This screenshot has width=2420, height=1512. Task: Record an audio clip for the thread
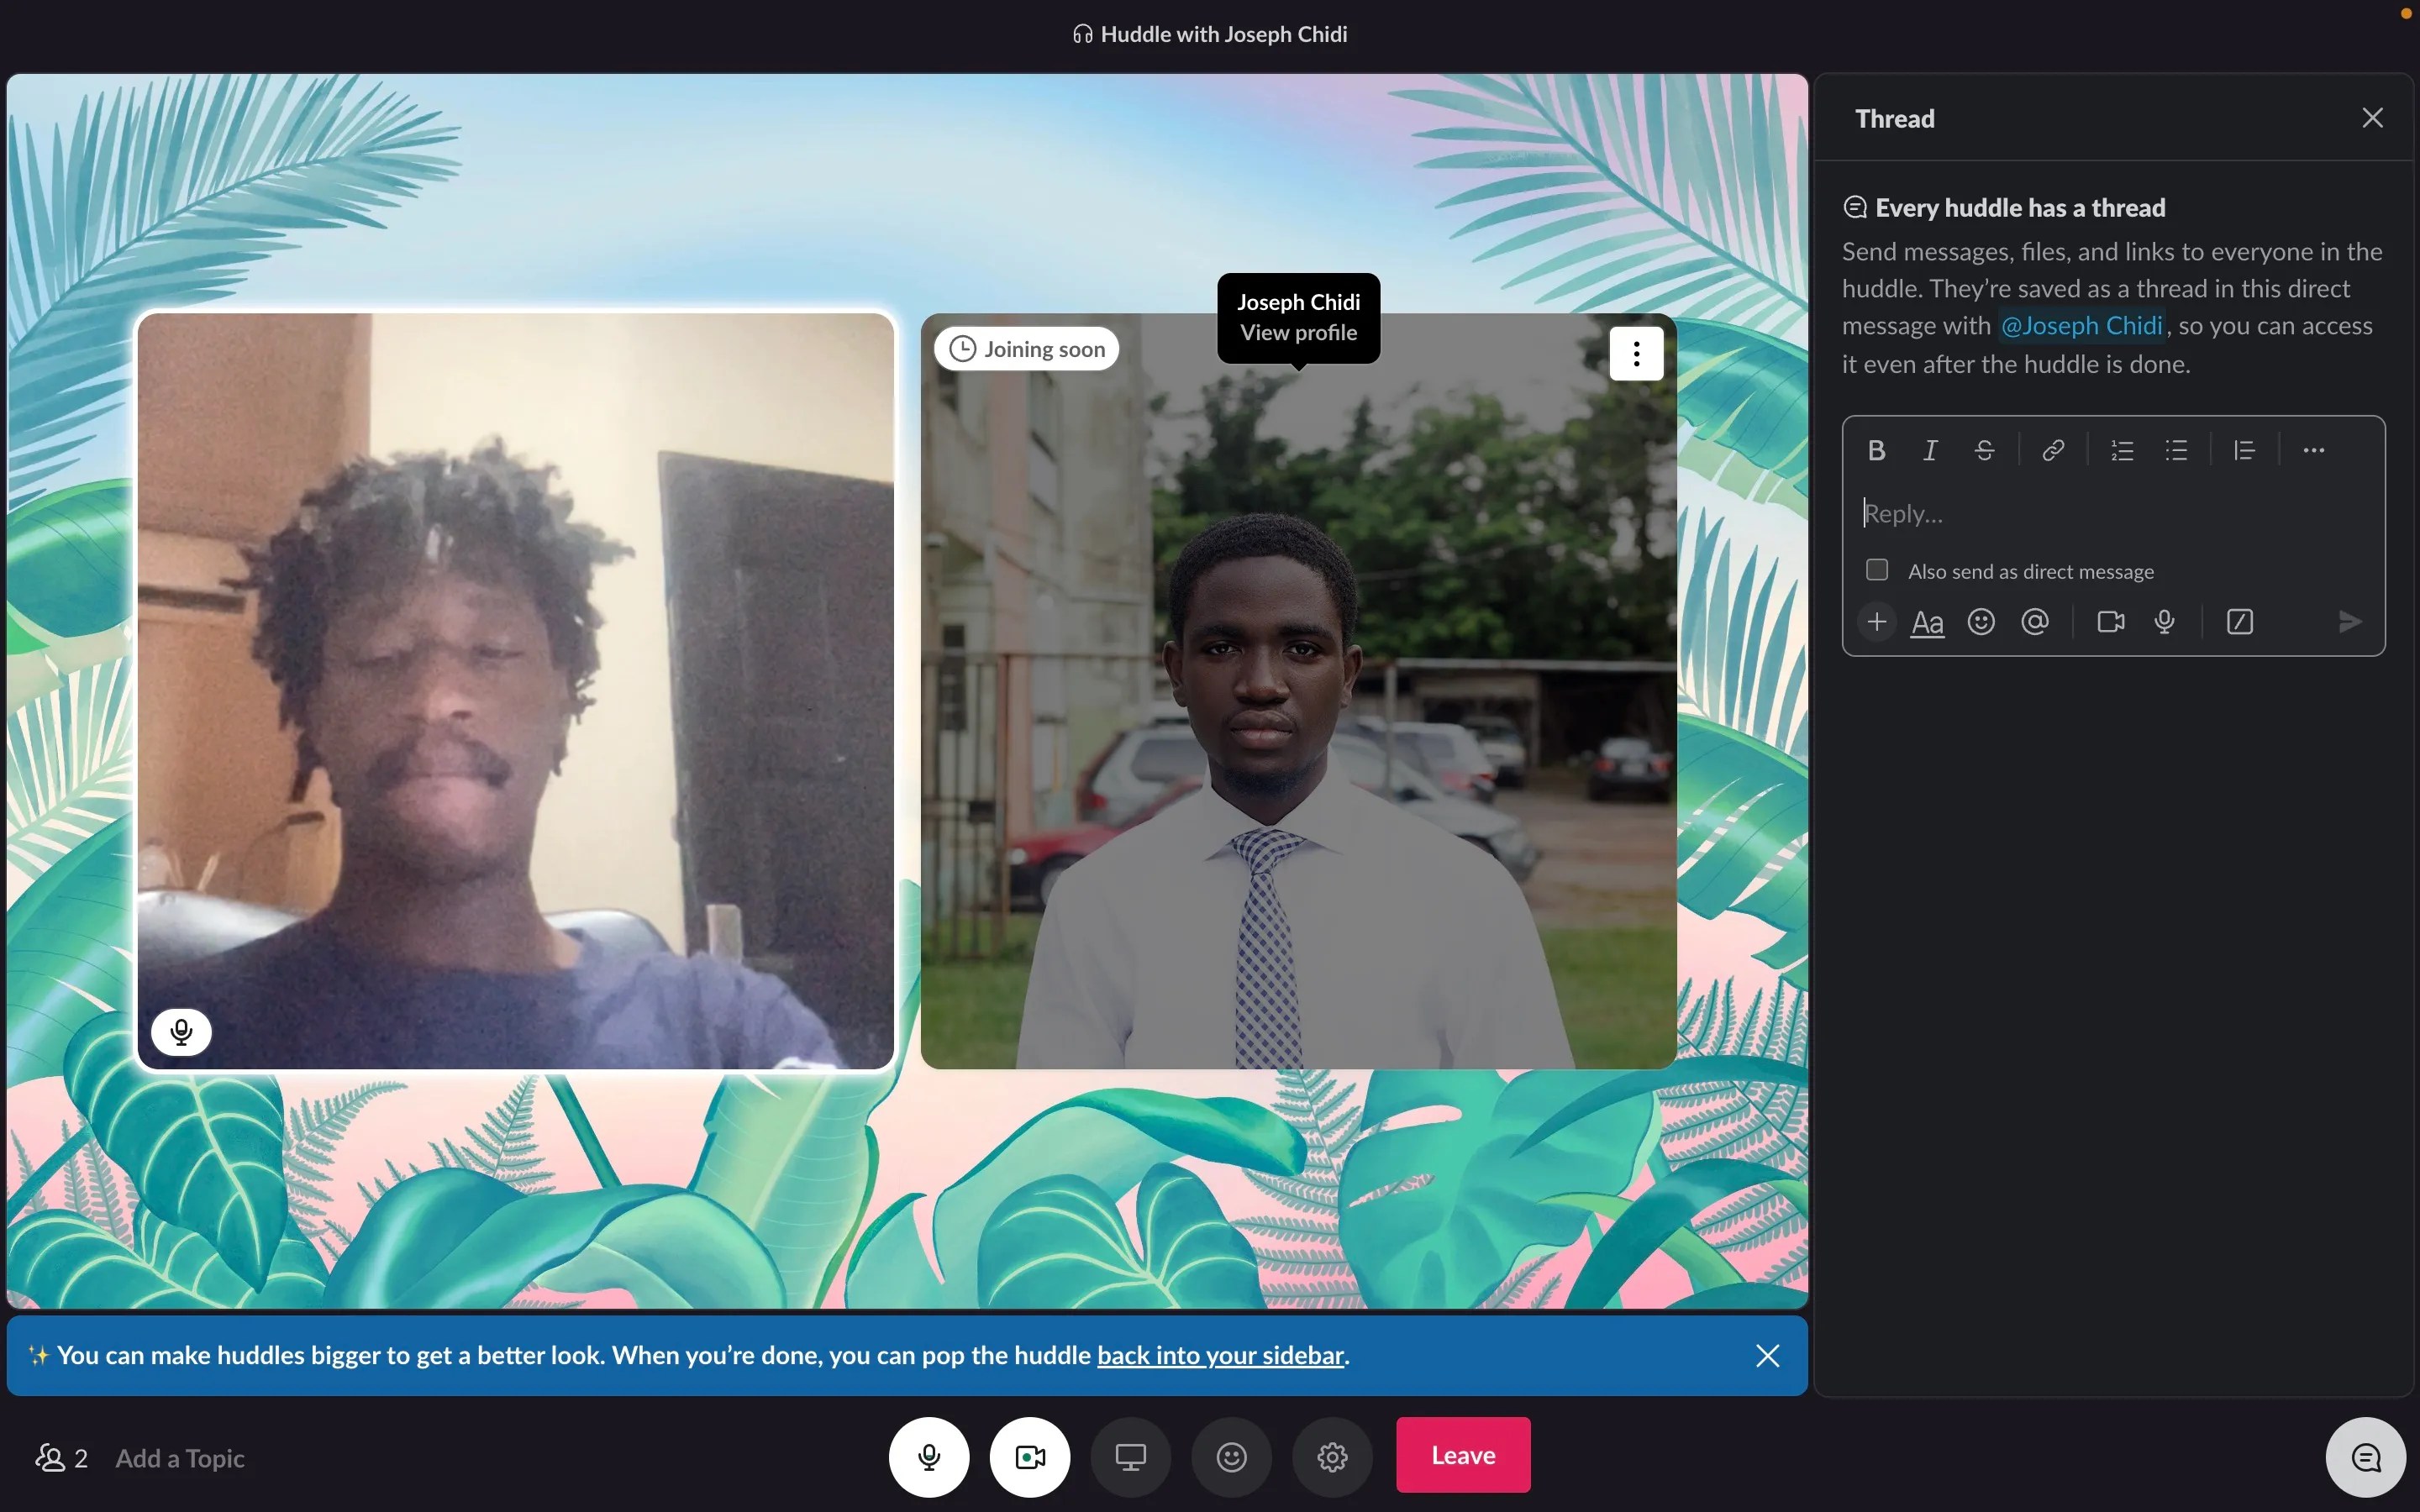tap(2164, 621)
